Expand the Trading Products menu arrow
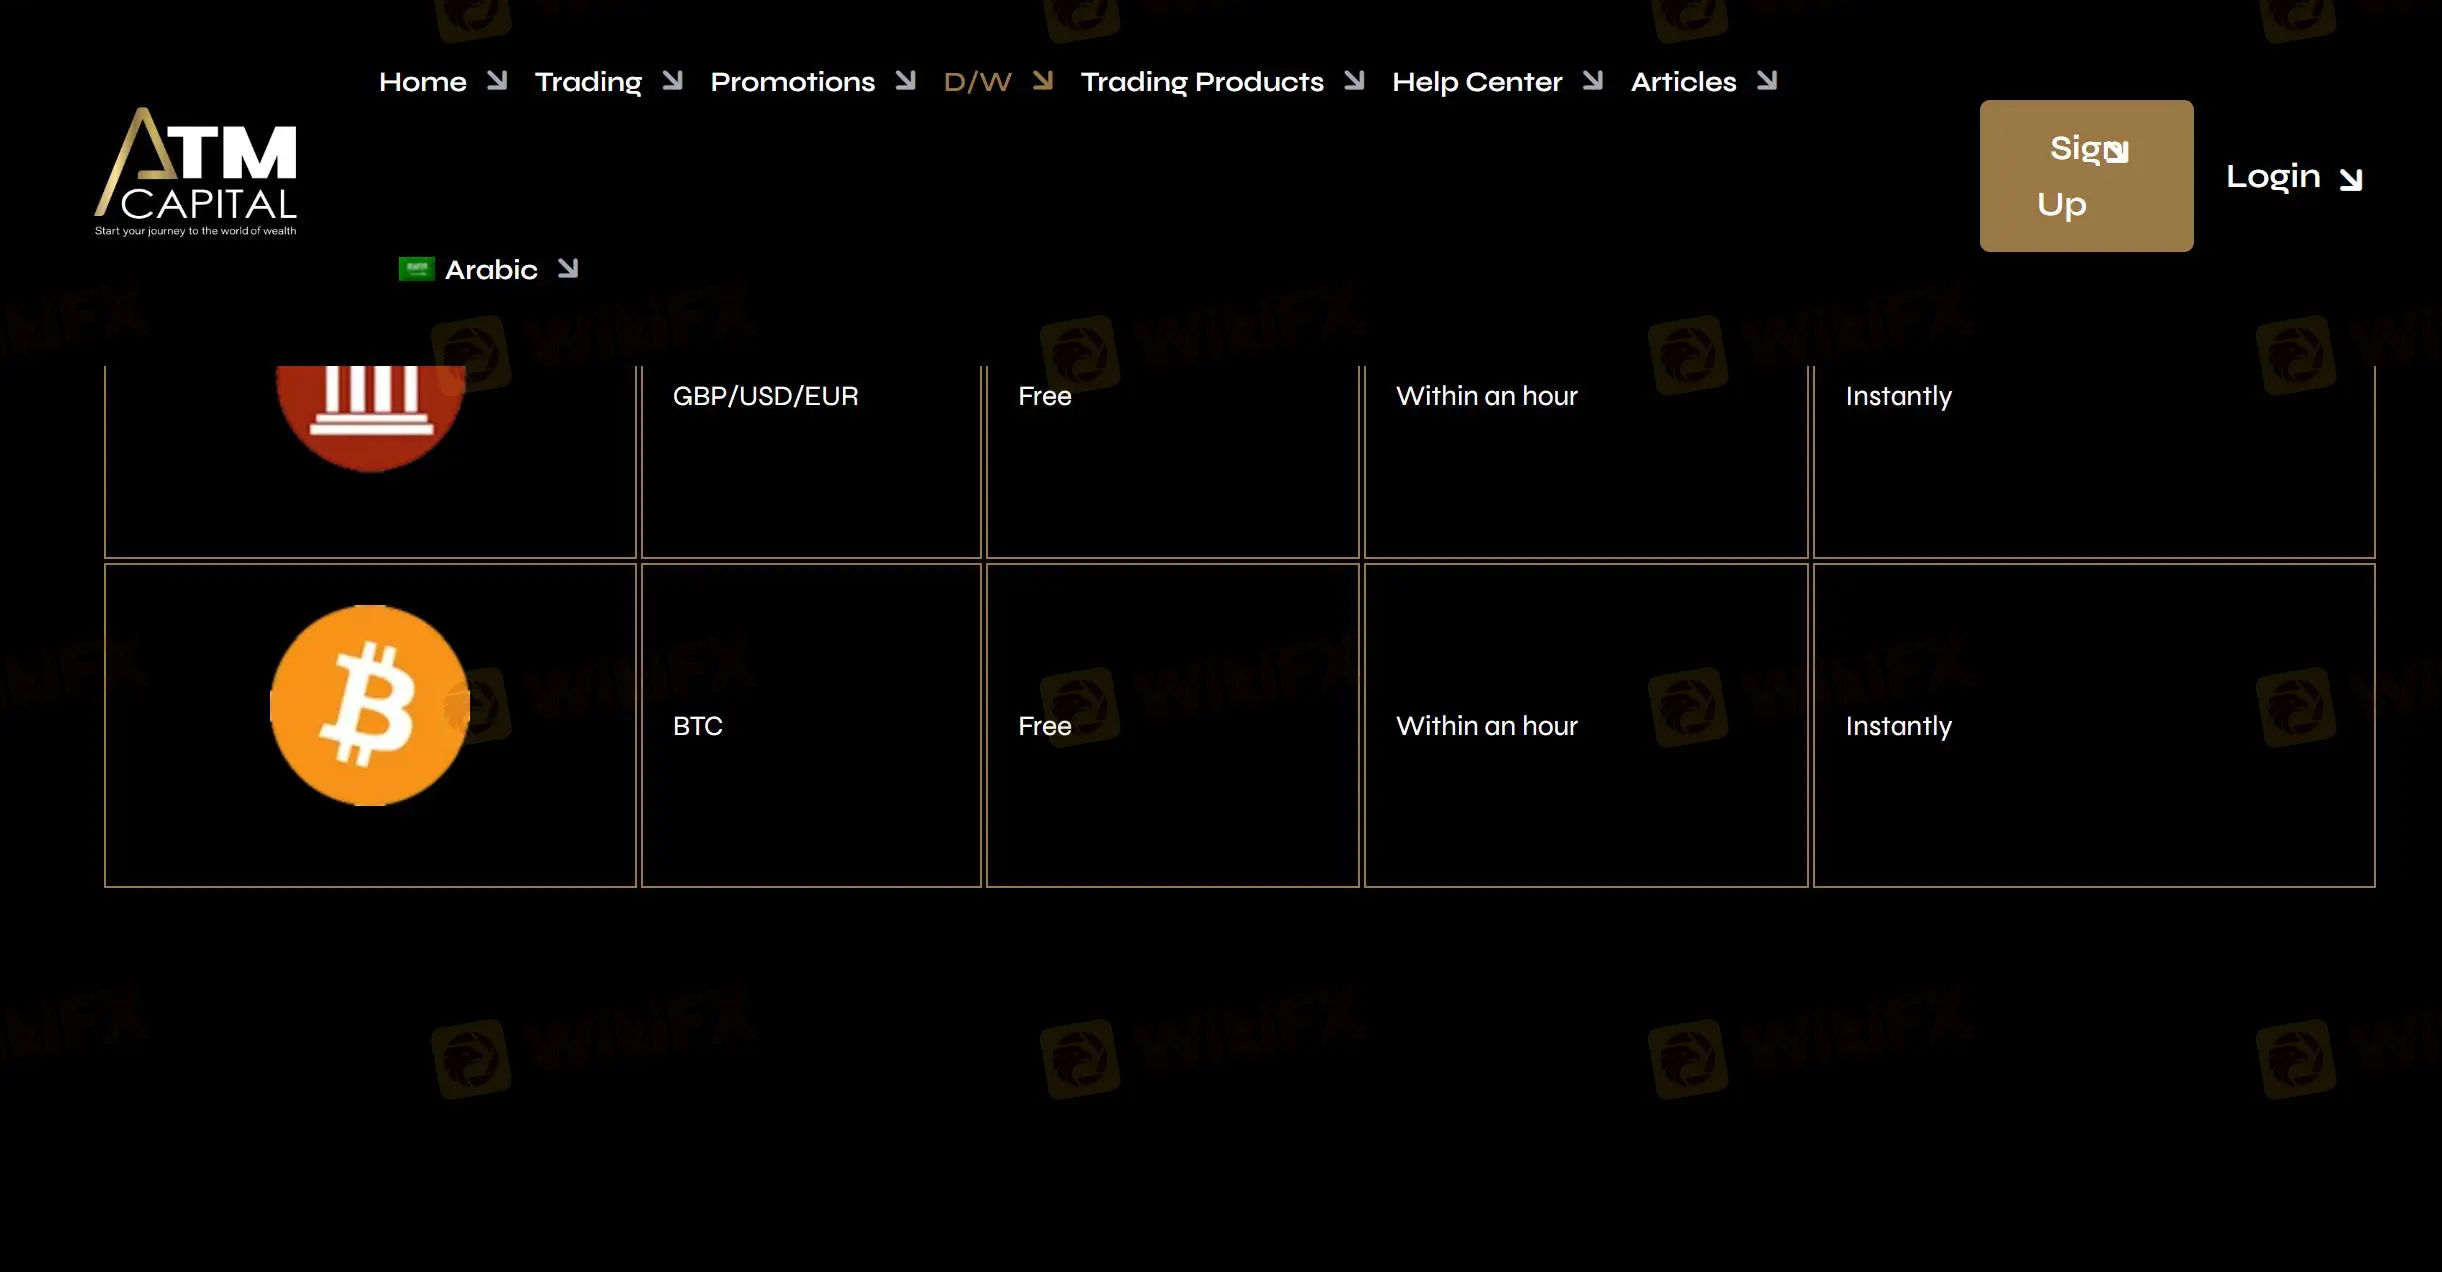The height and width of the screenshot is (1272, 2442). coord(1355,80)
